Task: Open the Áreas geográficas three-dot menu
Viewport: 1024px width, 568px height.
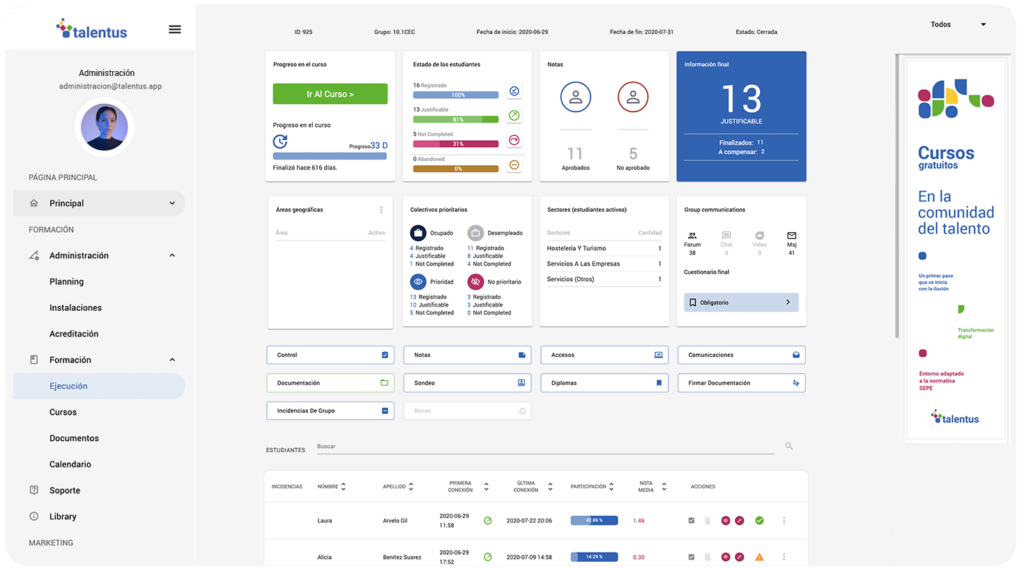Action: (381, 210)
